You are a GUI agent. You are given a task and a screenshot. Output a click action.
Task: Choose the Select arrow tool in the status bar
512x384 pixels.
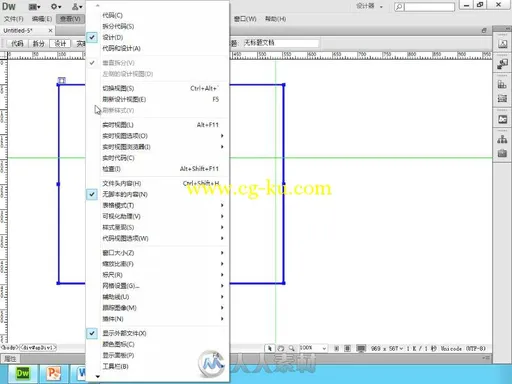tap(270, 348)
